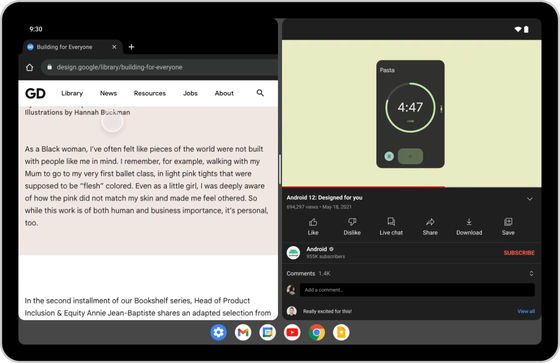This screenshot has width=560, height=363.
Task: Share the Android 12 video
Action: pos(430,227)
